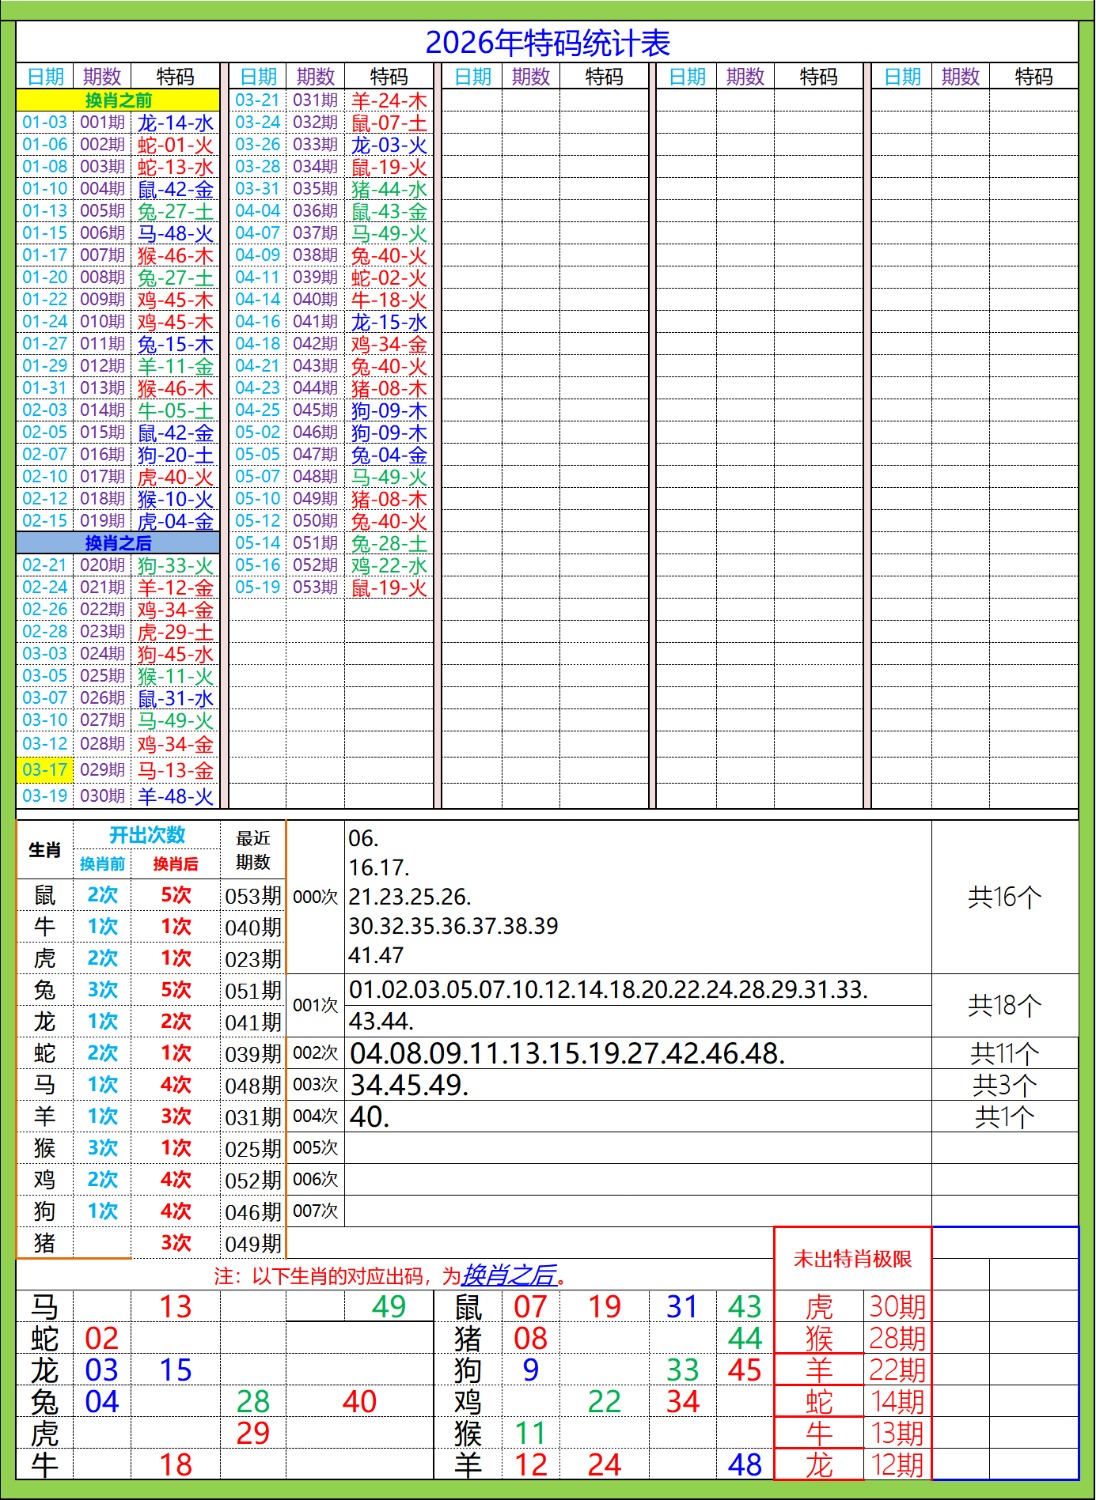Select the 狗-33-火 result cell
This screenshot has height=1500, width=1096.
(176, 566)
